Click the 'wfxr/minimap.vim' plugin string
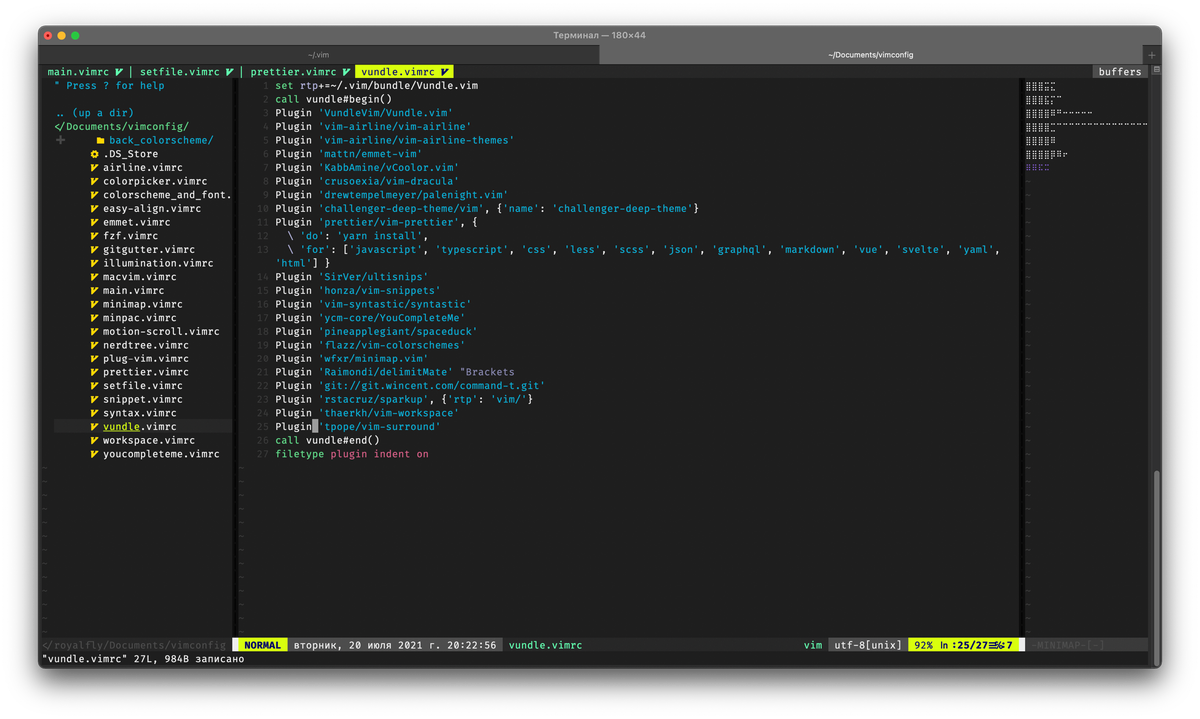 tap(374, 358)
